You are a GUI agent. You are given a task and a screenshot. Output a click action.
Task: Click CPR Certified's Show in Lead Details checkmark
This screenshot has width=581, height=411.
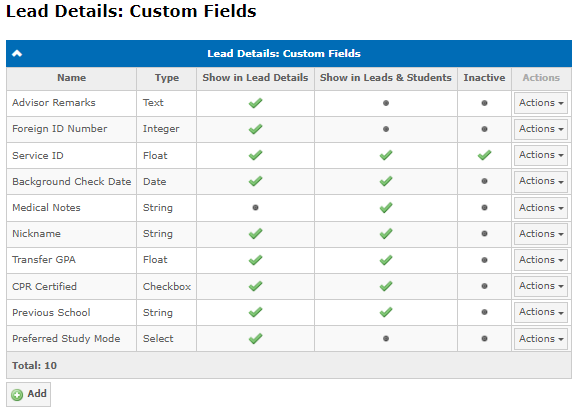click(x=255, y=286)
